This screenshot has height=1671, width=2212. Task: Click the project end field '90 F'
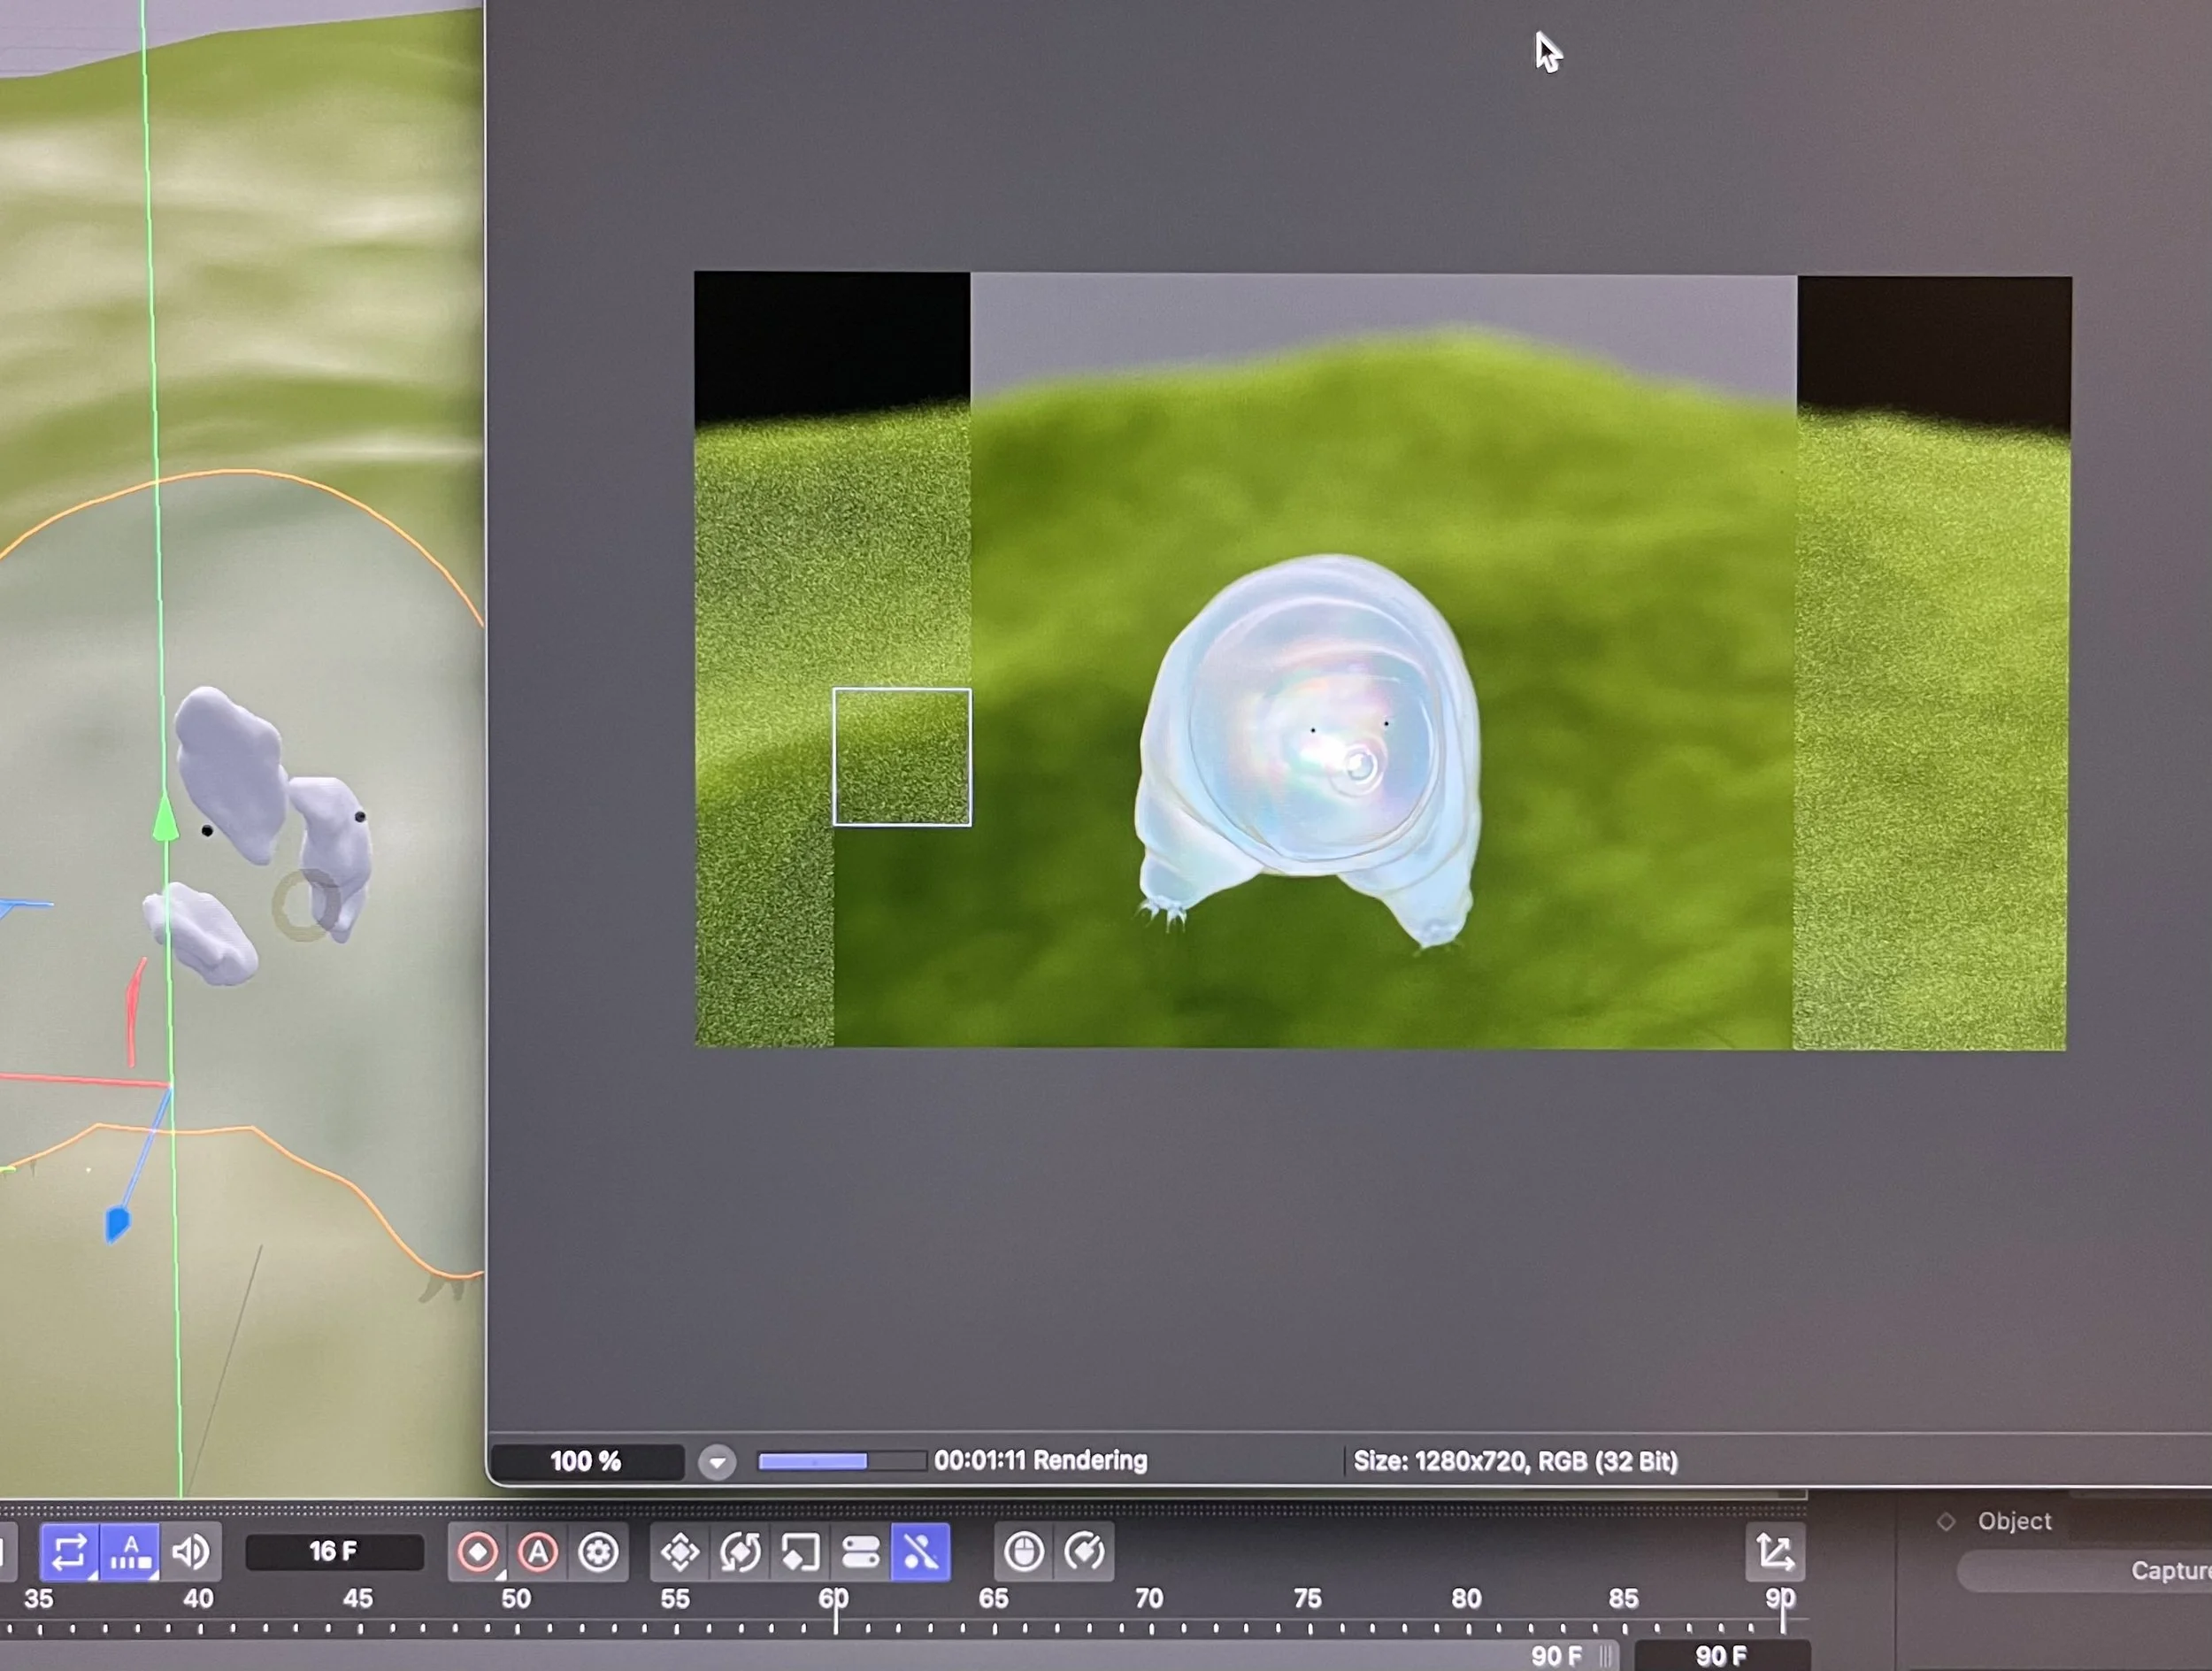(x=1722, y=1655)
